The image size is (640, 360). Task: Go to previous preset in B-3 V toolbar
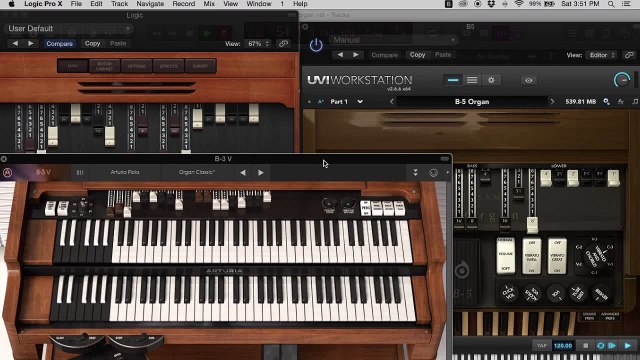click(x=243, y=173)
